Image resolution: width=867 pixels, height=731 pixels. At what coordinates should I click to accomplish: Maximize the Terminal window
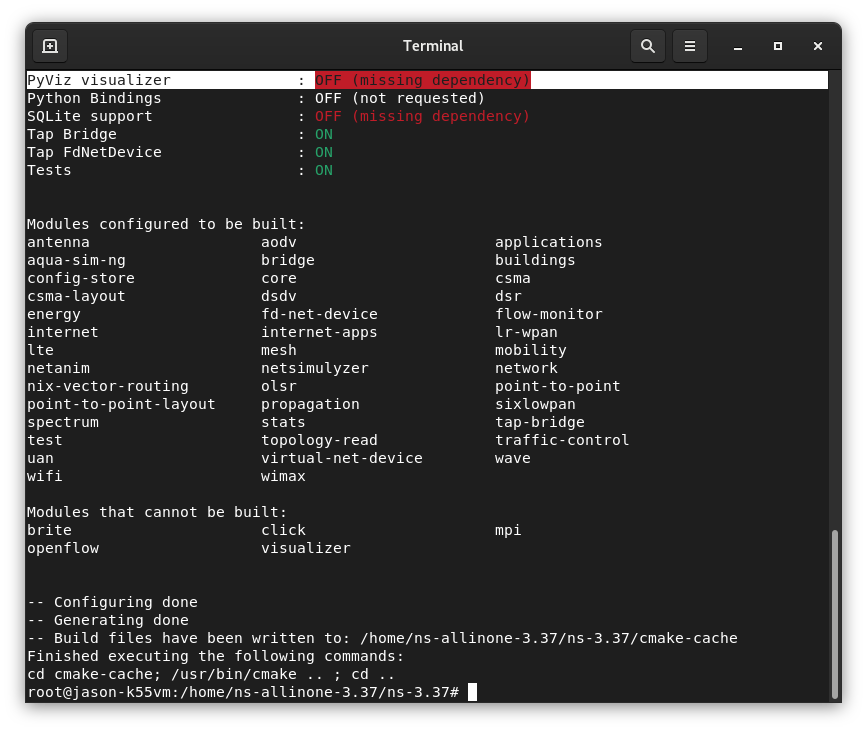[777, 46]
